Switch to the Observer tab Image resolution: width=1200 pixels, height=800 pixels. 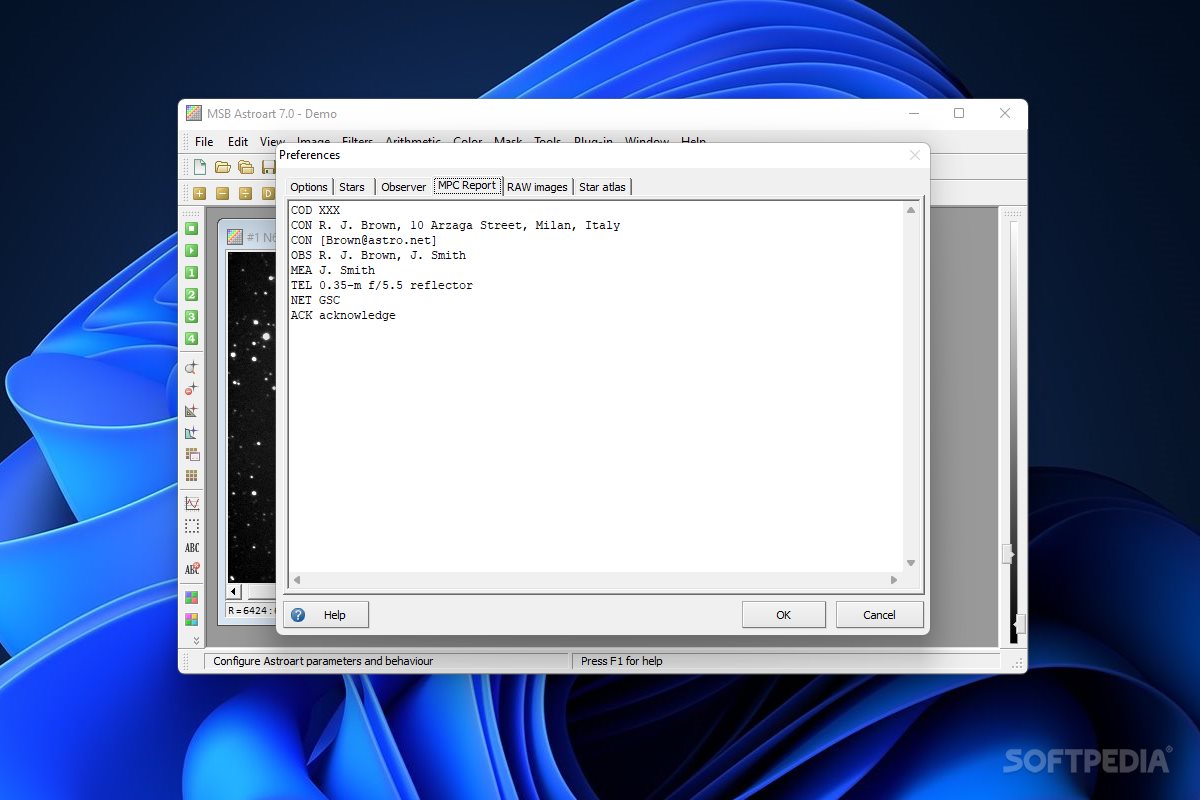pyautogui.click(x=404, y=187)
